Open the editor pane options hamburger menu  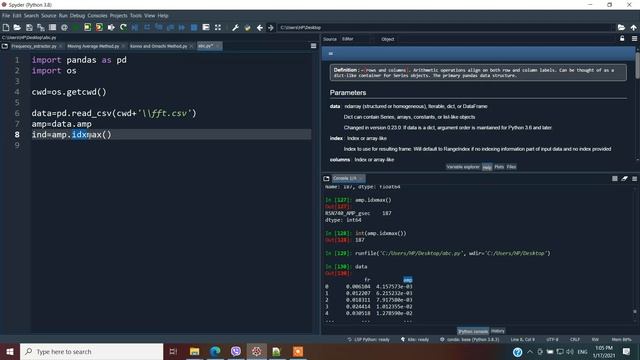pyautogui.click(x=313, y=46)
